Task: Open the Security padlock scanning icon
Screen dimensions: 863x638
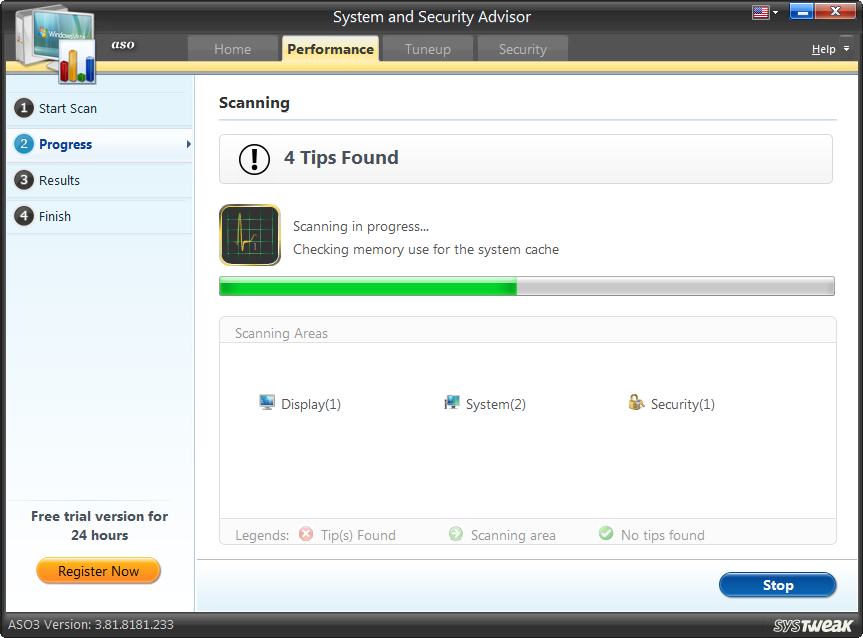Action: tap(637, 402)
